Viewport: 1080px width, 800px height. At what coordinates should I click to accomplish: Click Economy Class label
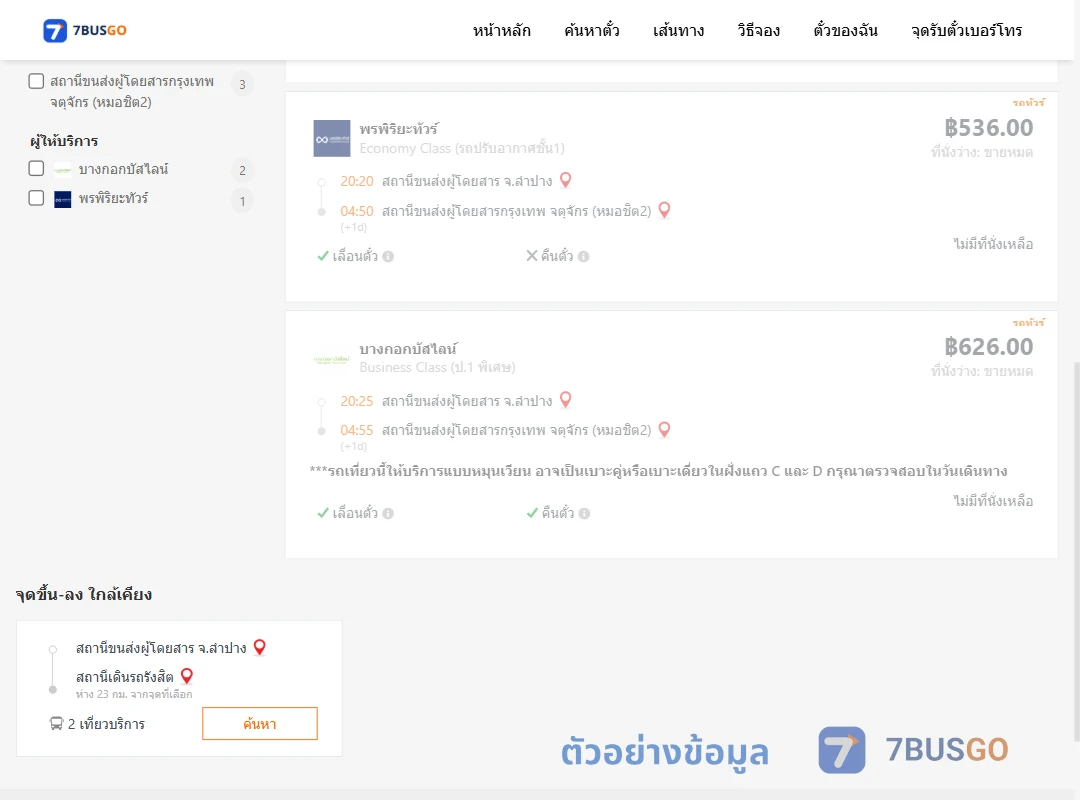tap(461, 148)
